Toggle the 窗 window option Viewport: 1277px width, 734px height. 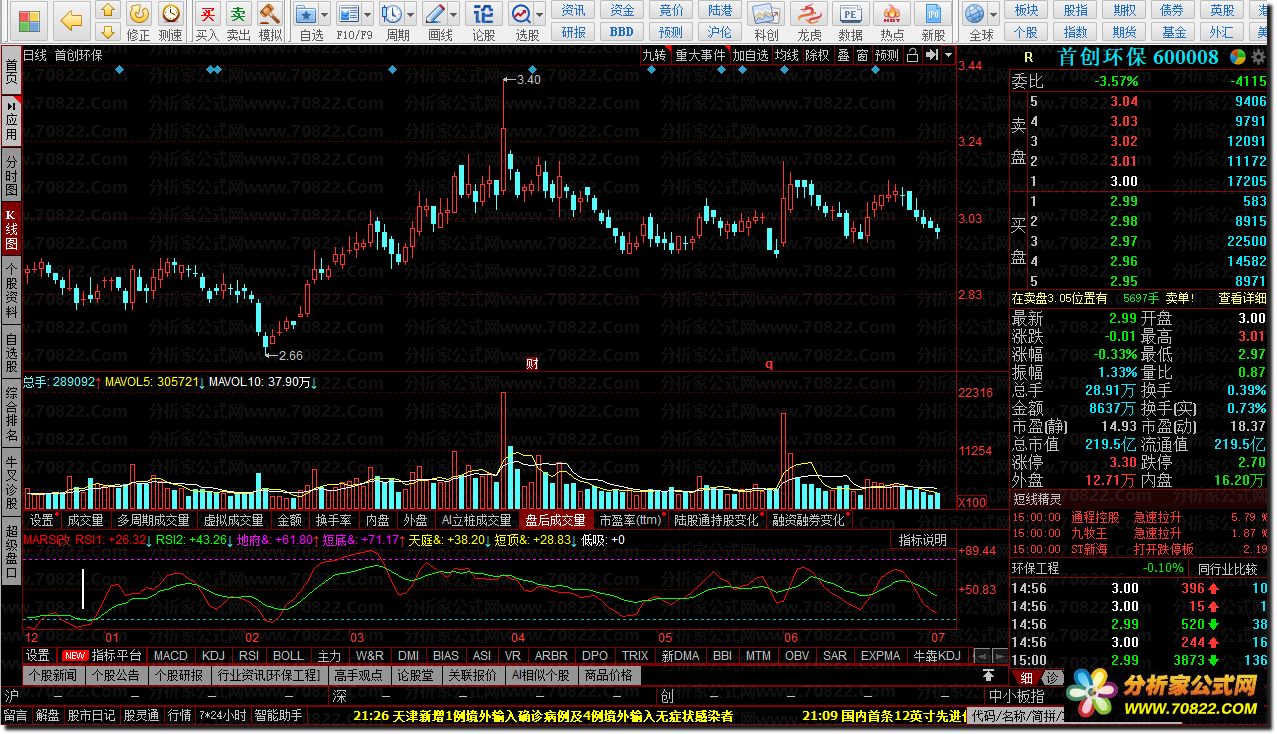point(861,56)
